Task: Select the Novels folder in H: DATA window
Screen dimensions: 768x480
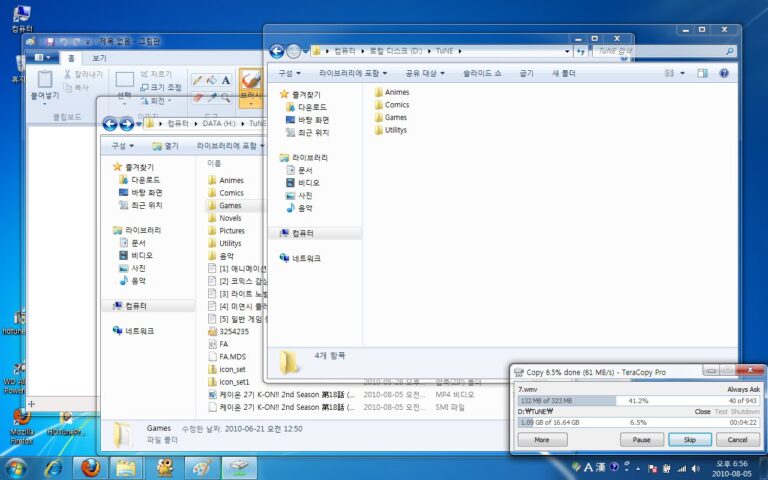Action: [225, 218]
